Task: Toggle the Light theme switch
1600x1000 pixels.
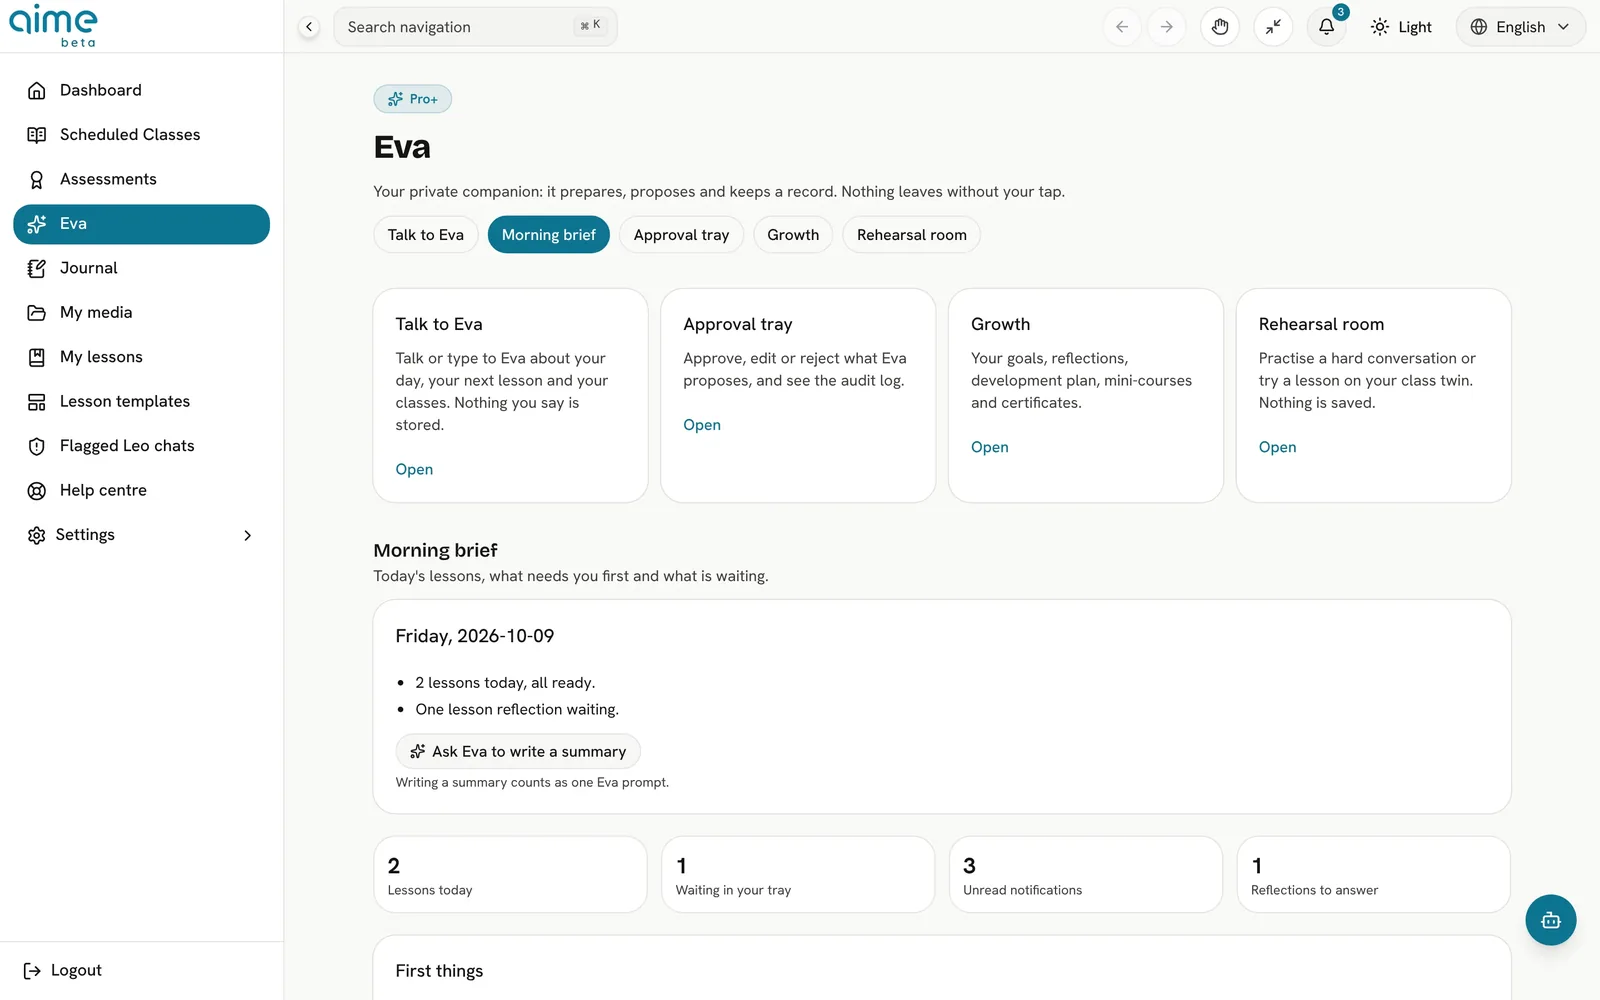Action: [x=1401, y=27]
